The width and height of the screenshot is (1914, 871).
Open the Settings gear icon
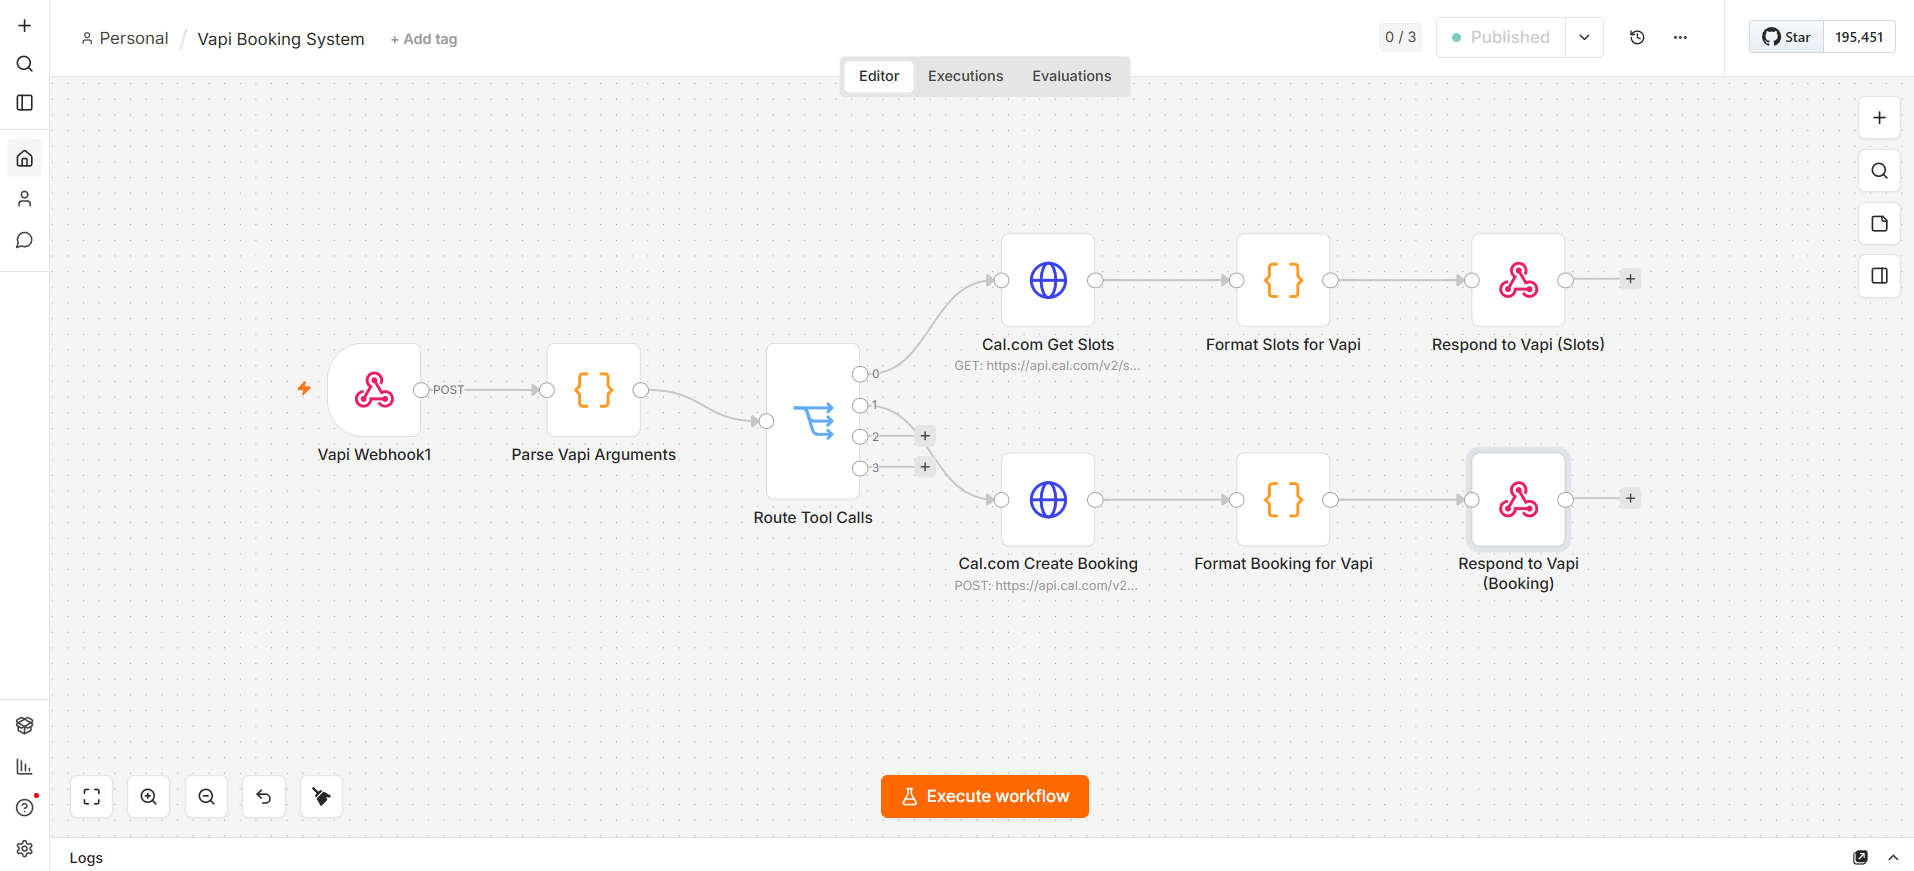tap(25, 849)
